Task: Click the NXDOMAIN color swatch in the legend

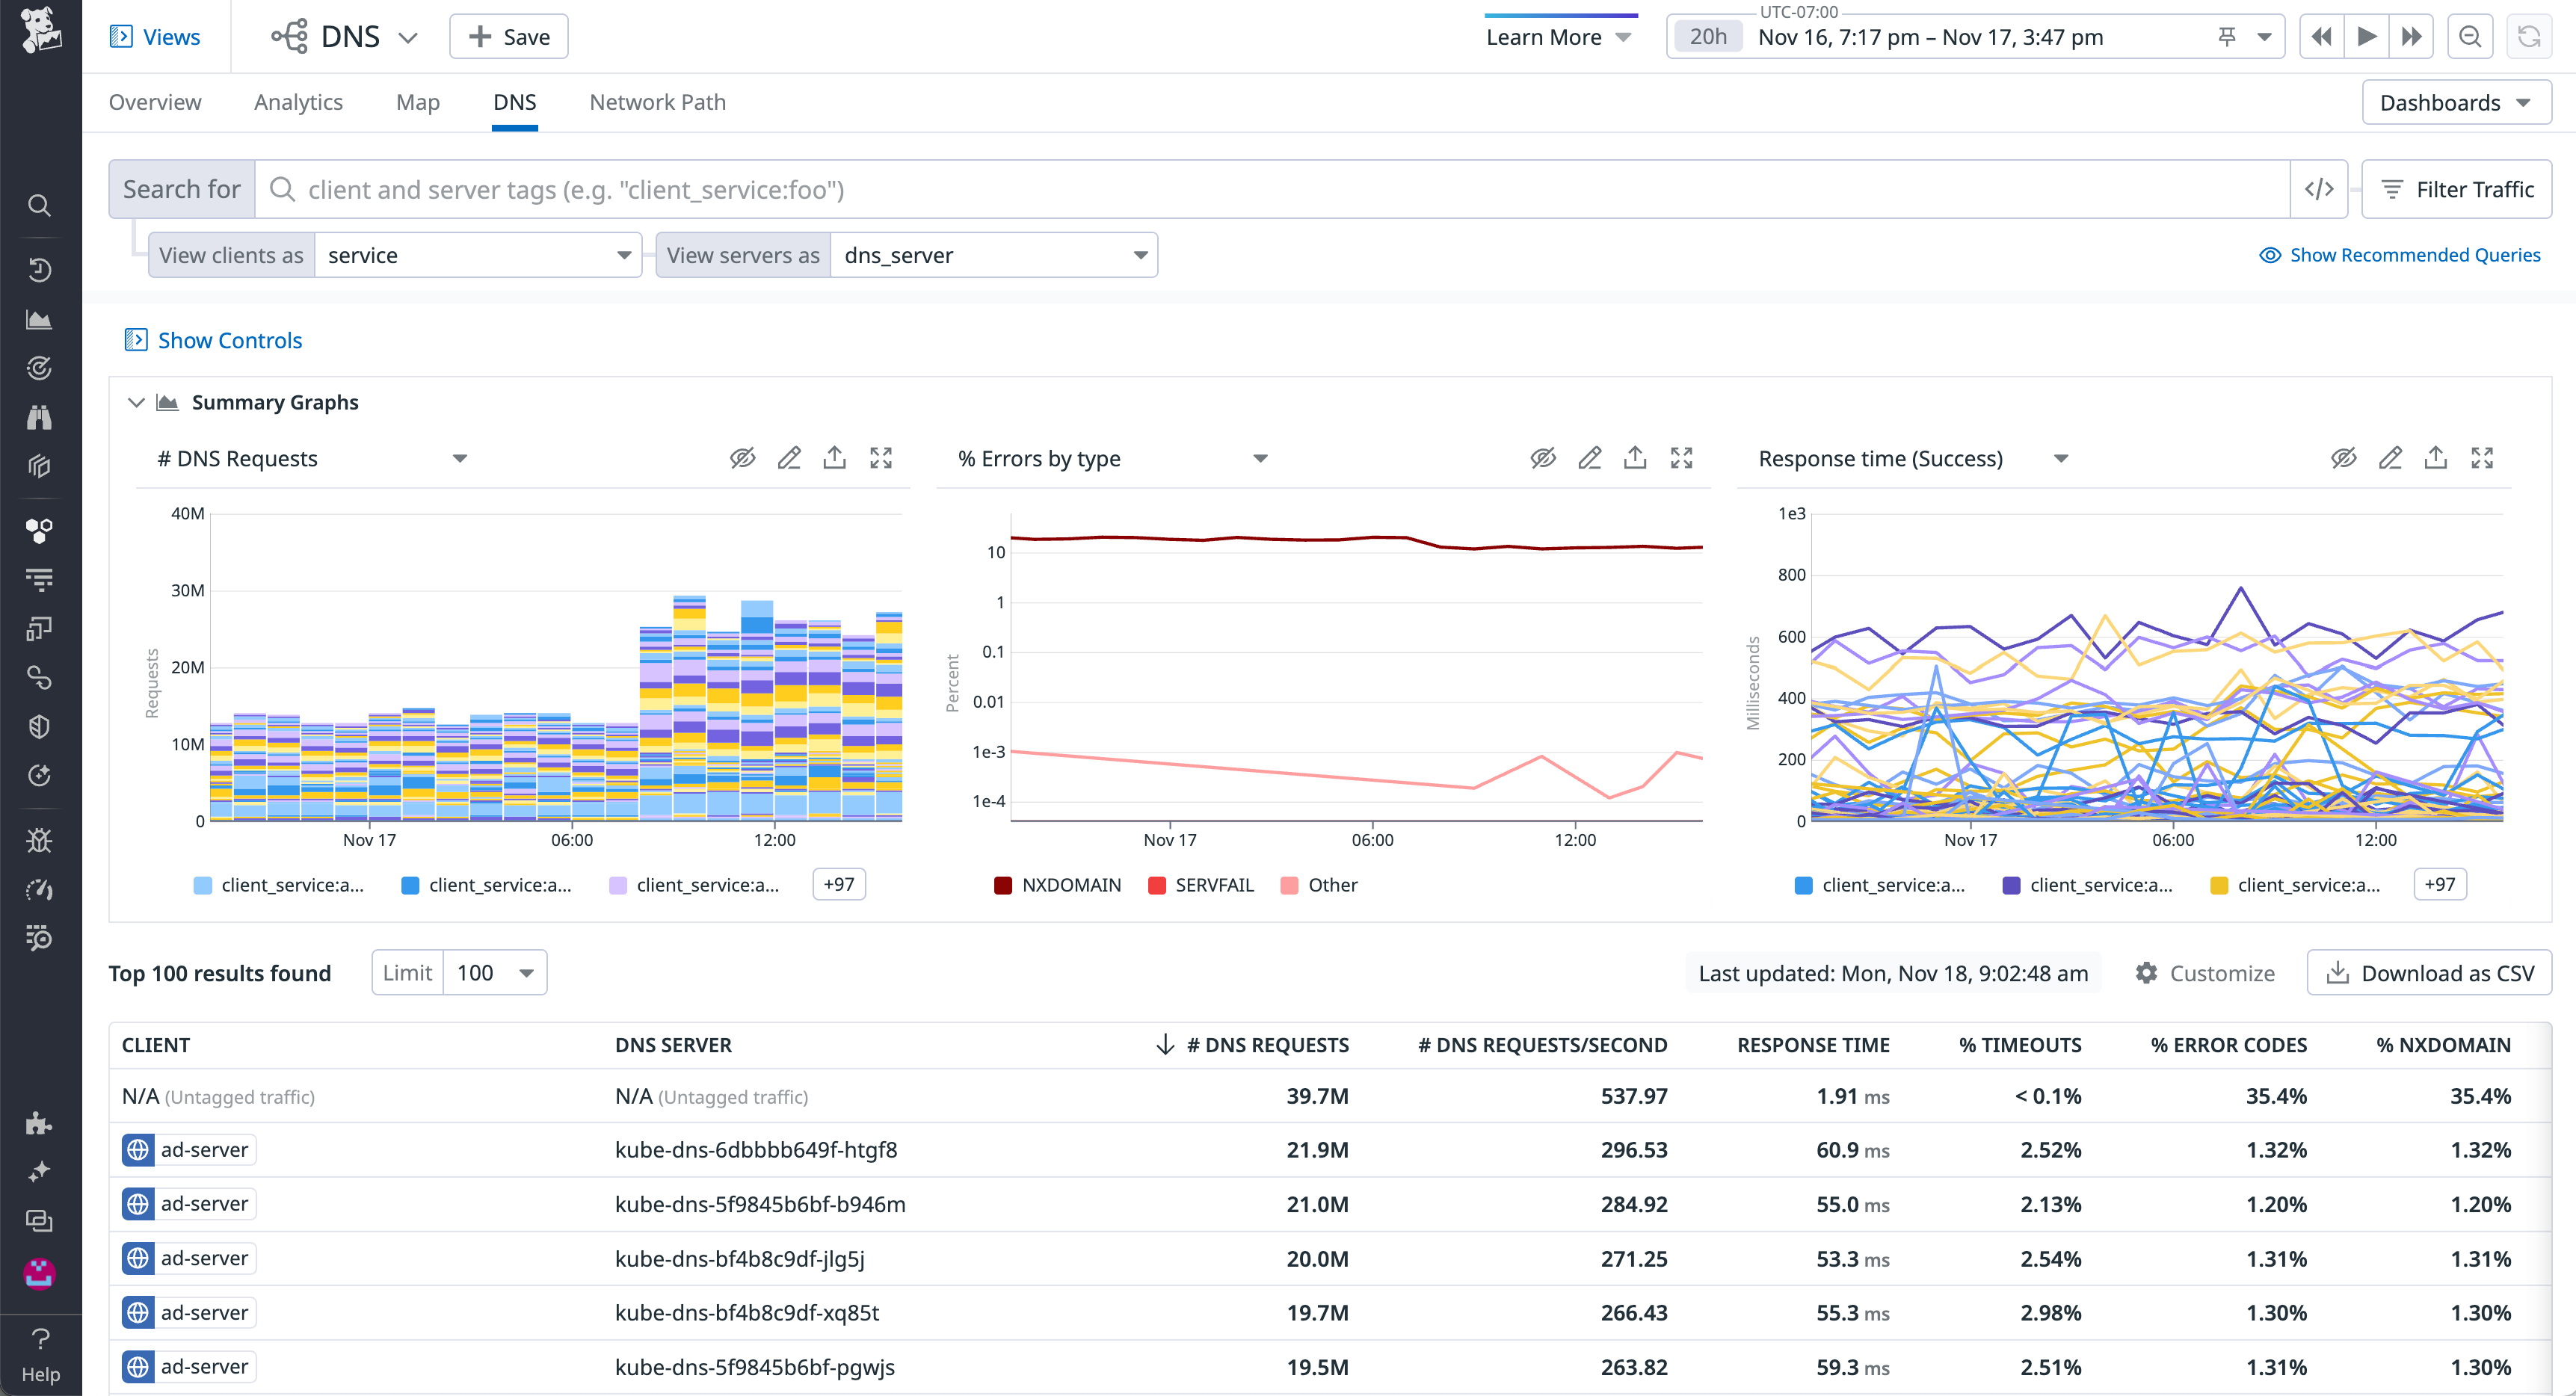Action: (1003, 884)
